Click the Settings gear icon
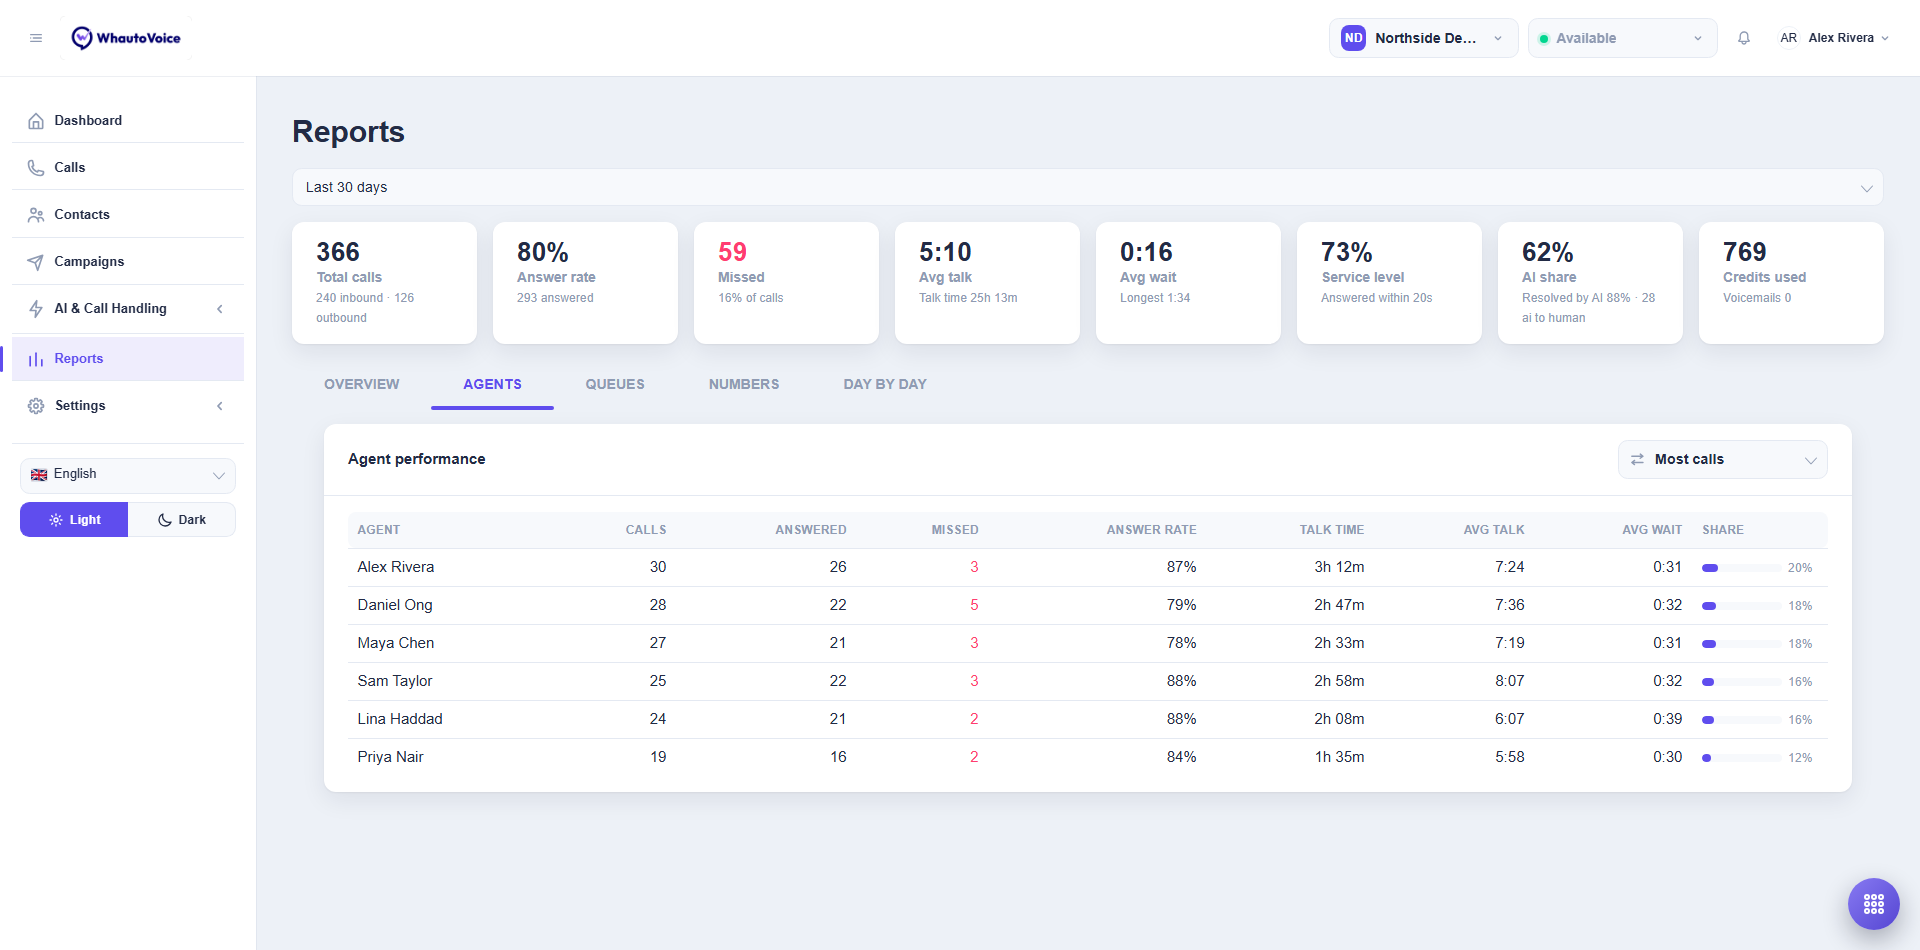 click(x=36, y=406)
